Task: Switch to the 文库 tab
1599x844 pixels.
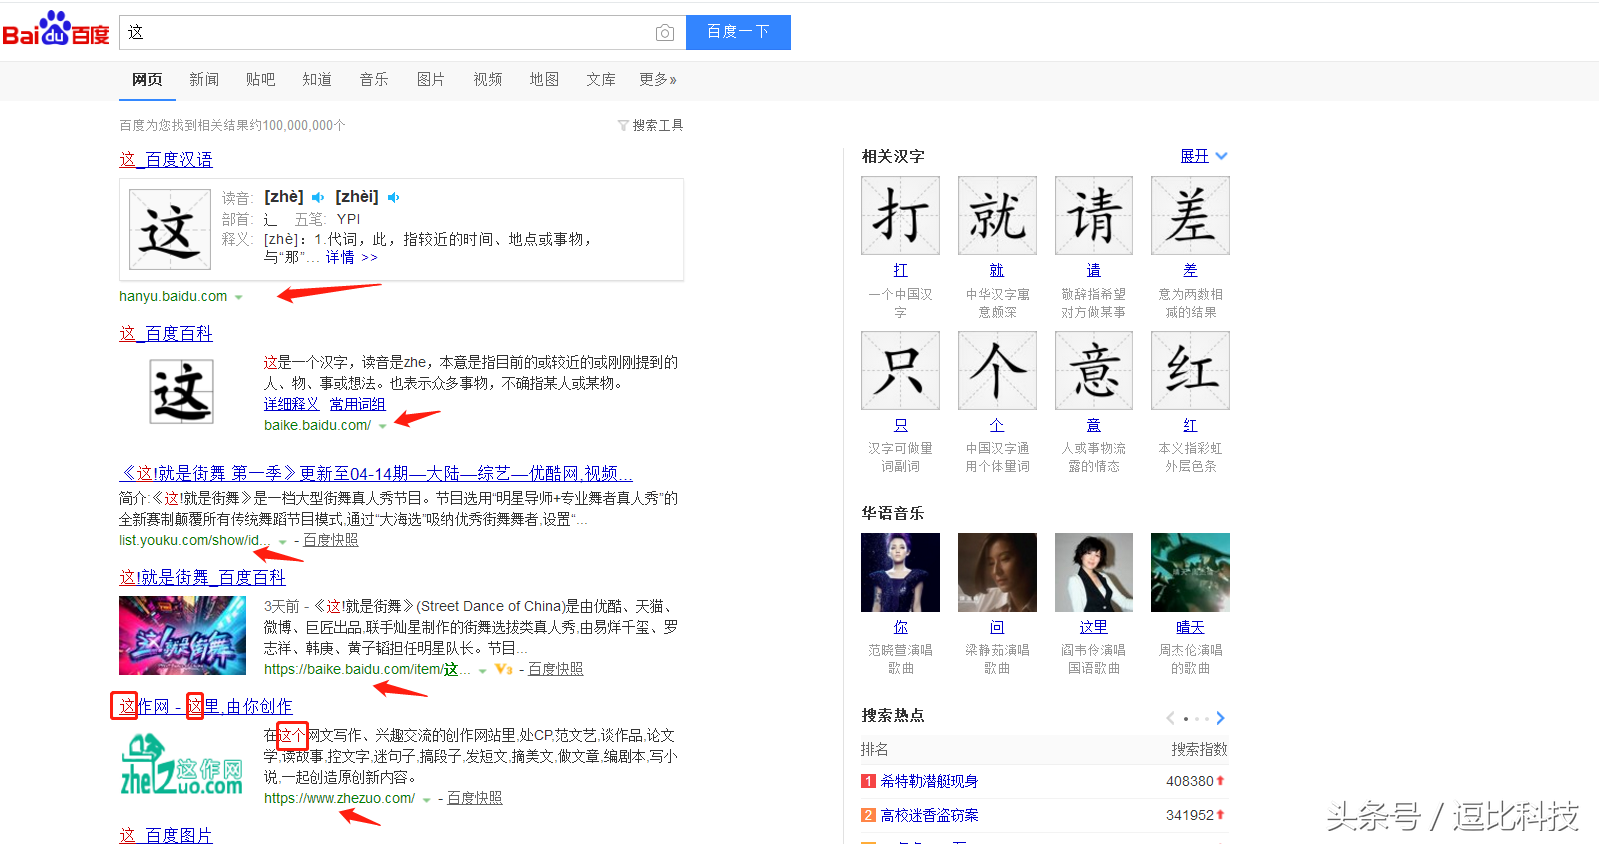Action: pos(601,79)
